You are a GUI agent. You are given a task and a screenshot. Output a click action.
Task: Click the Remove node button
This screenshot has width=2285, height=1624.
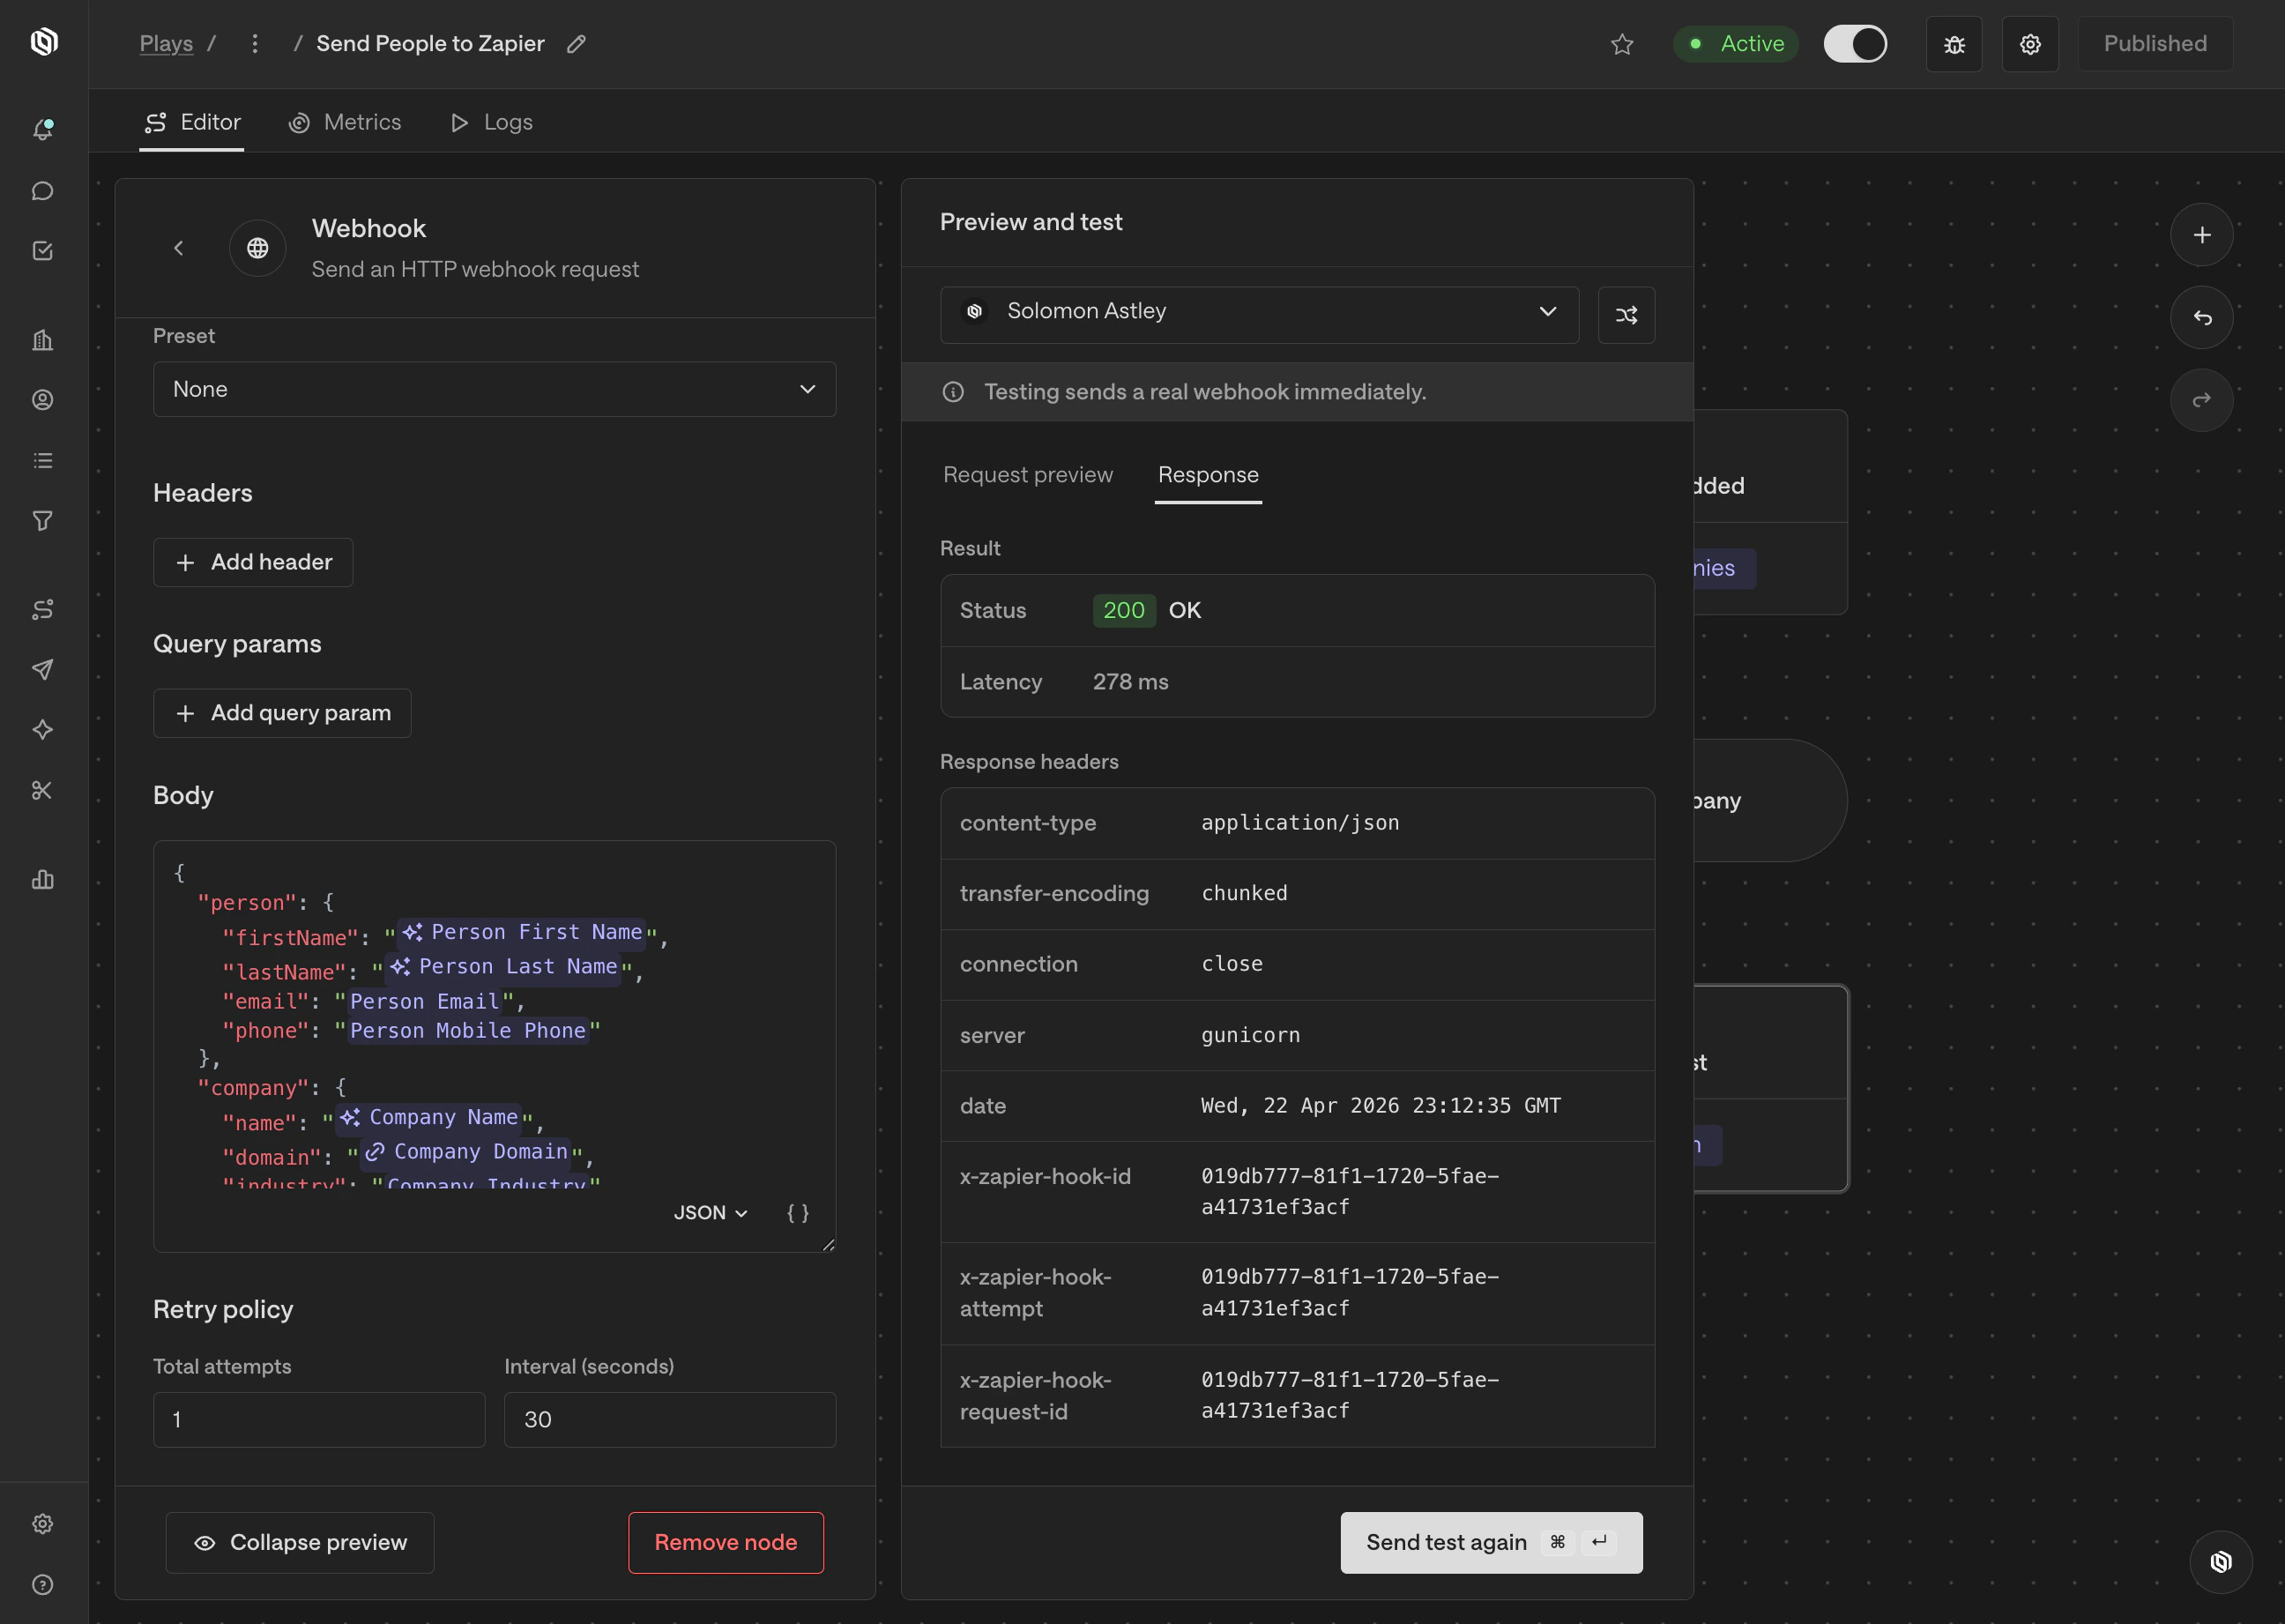725,1542
